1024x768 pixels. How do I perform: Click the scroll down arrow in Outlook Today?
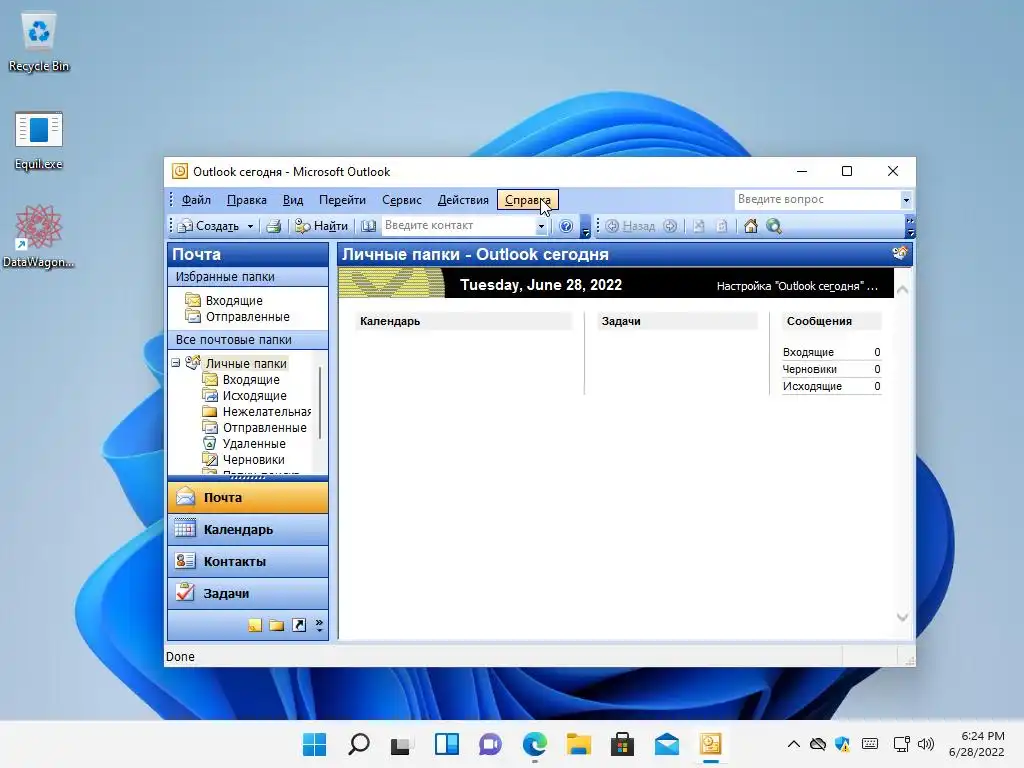(x=903, y=617)
